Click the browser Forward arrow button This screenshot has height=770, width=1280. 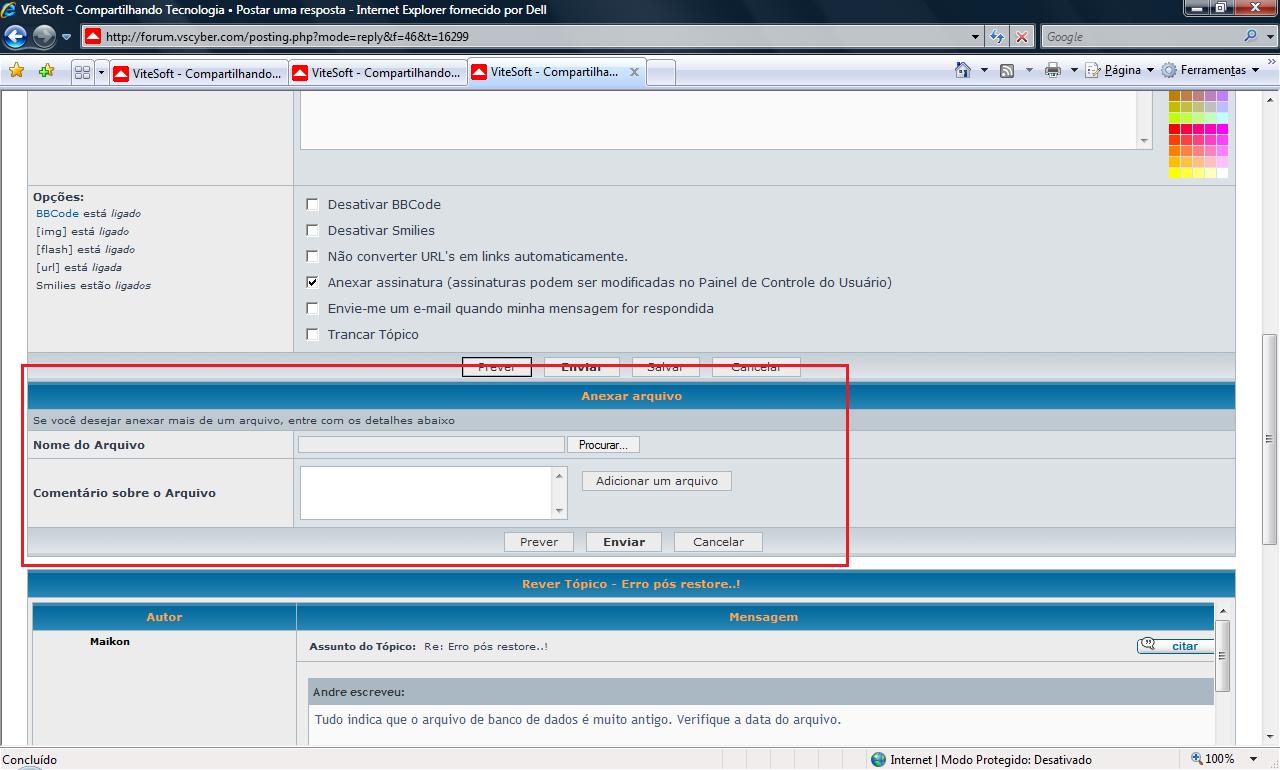[44, 37]
